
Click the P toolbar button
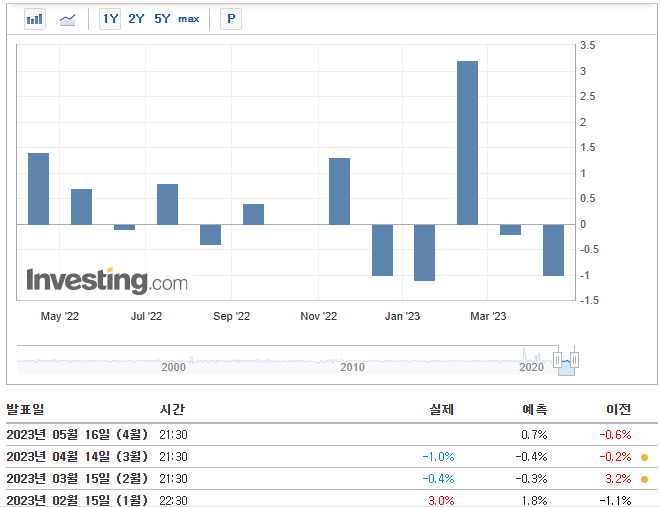tap(231, 19)
